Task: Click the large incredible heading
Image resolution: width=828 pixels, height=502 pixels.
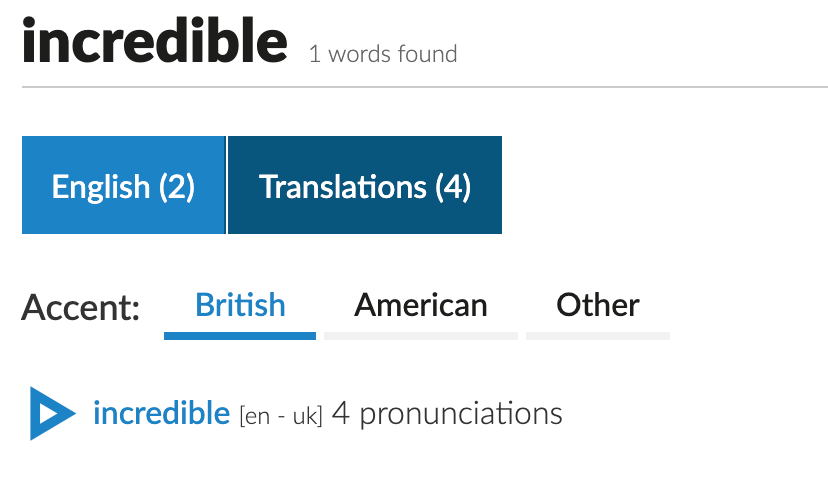Action: [155, 42]
